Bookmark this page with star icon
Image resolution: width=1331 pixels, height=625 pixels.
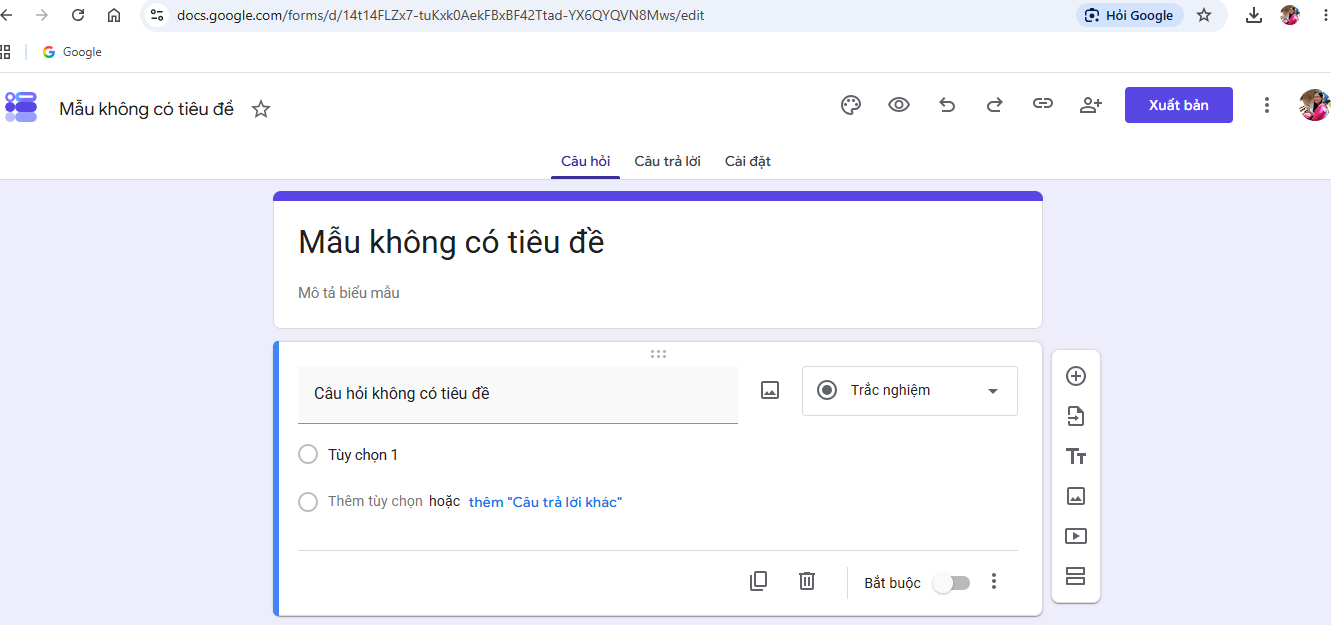(1204, 15)
